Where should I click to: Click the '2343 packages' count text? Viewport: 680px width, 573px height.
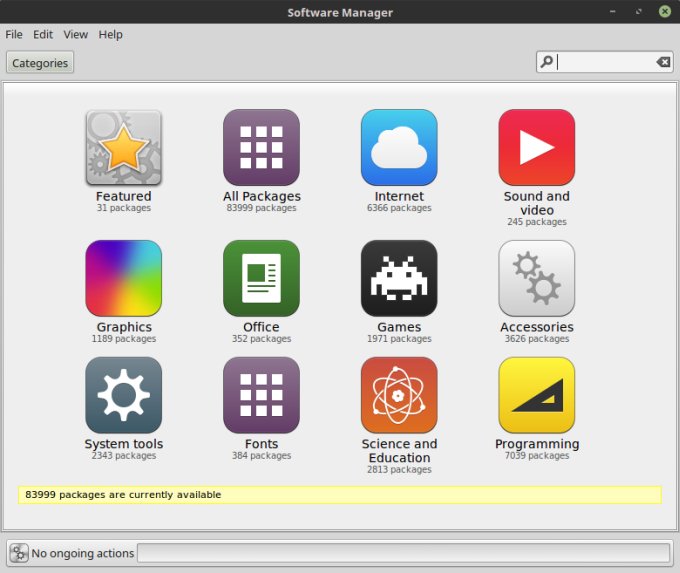tap(124, 455)
